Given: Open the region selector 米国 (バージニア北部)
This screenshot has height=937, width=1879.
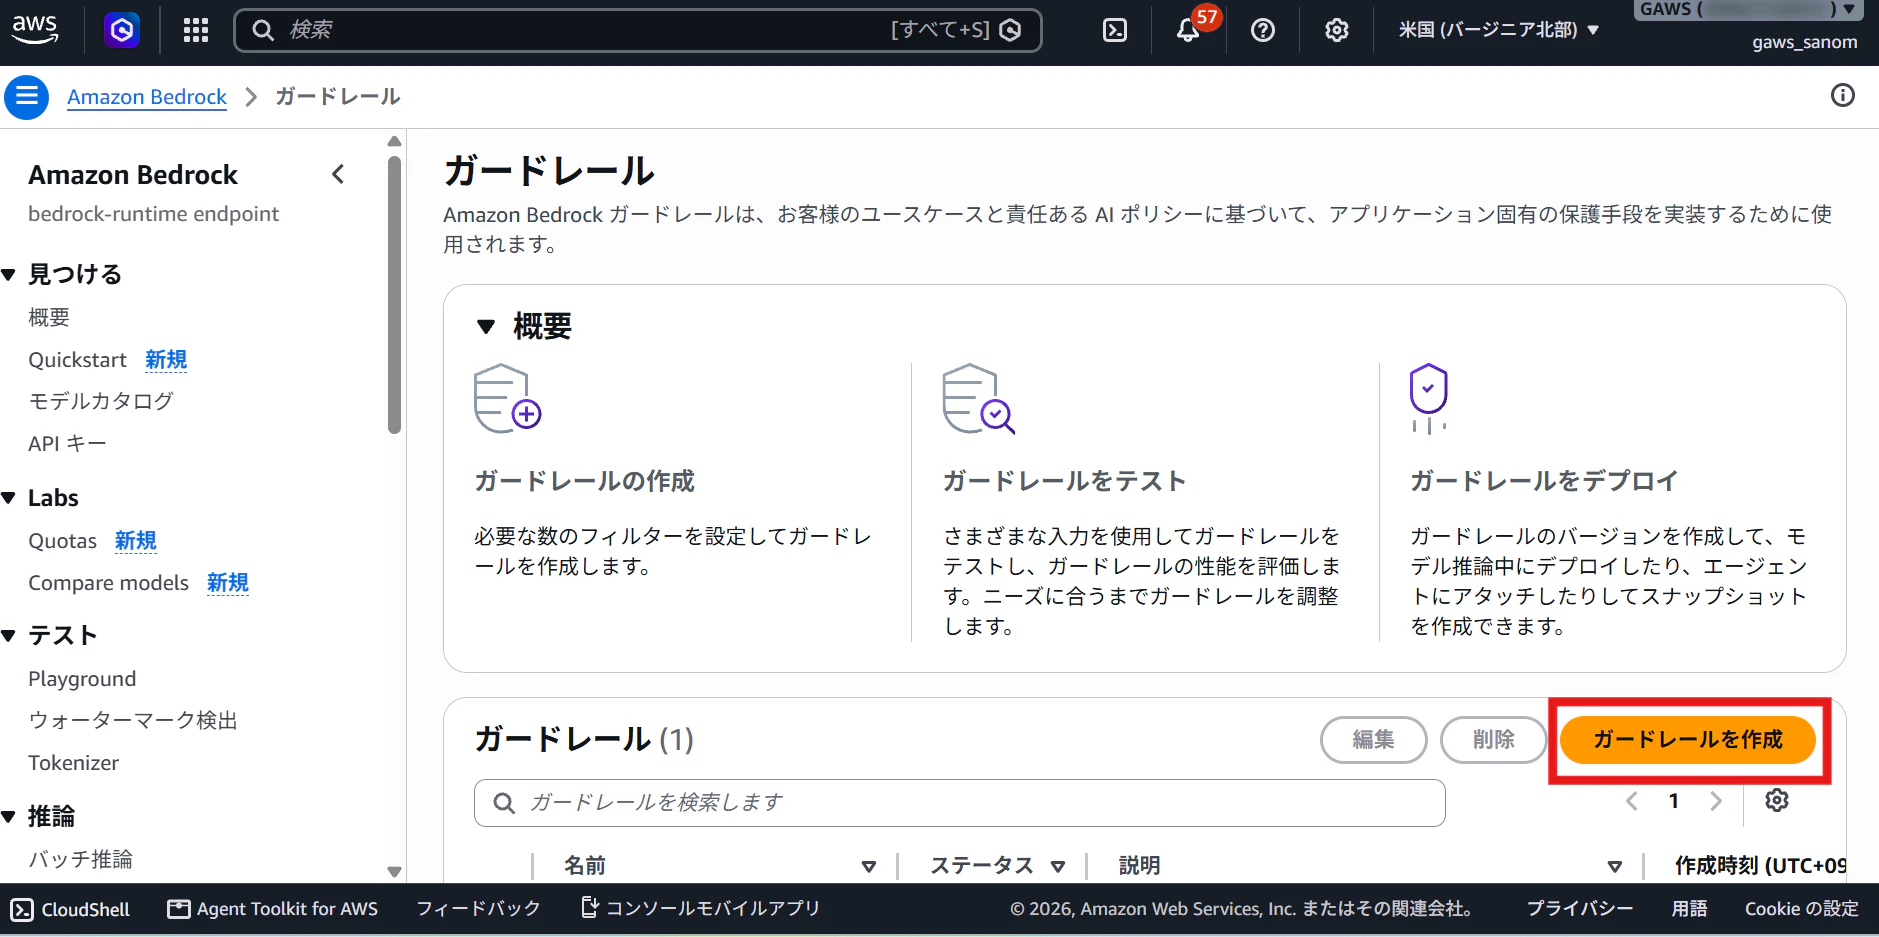Looking at the screenshot, I should [x=1499, y=30].
